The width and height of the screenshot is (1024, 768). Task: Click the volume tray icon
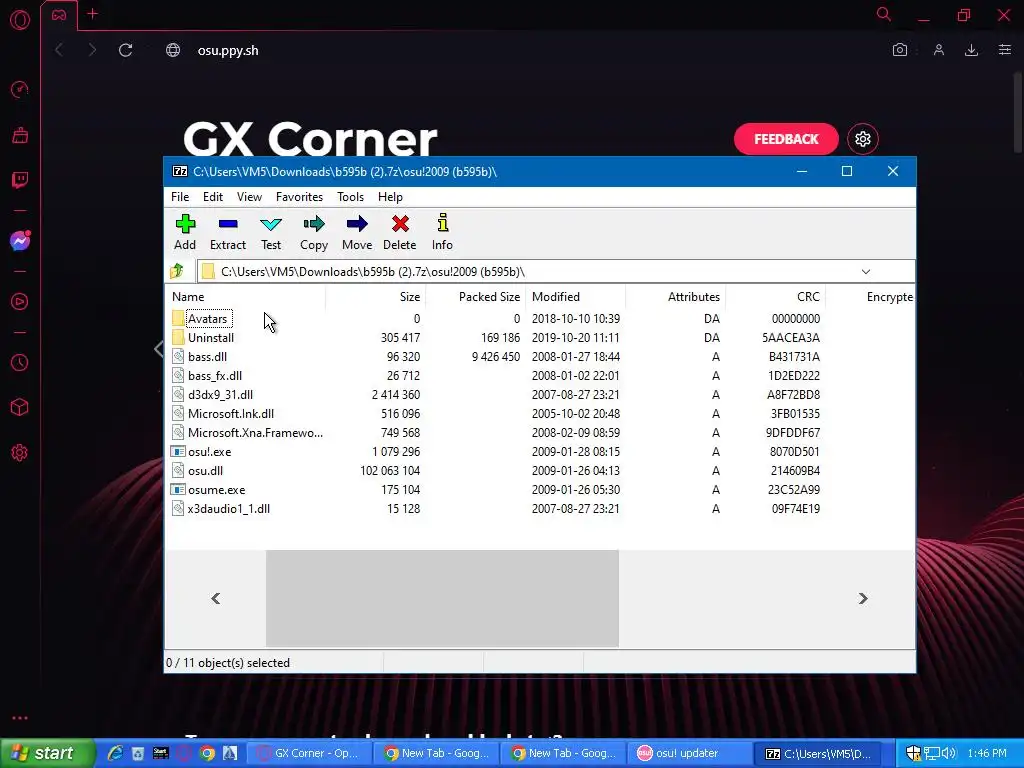point(950,753)
